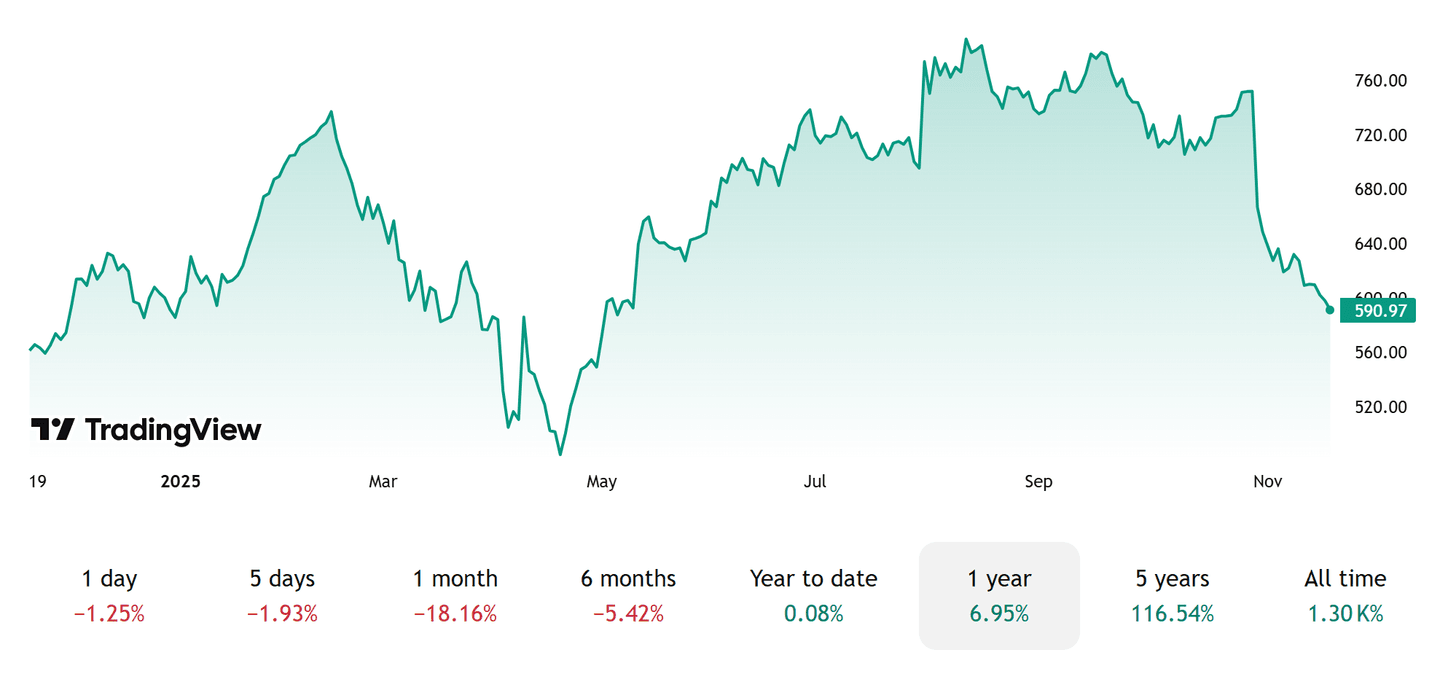Open the All time chart view
Image resolution: width=1440 pixels, height=673 pixels.
pyautogui.click(x=1344, y=578)
